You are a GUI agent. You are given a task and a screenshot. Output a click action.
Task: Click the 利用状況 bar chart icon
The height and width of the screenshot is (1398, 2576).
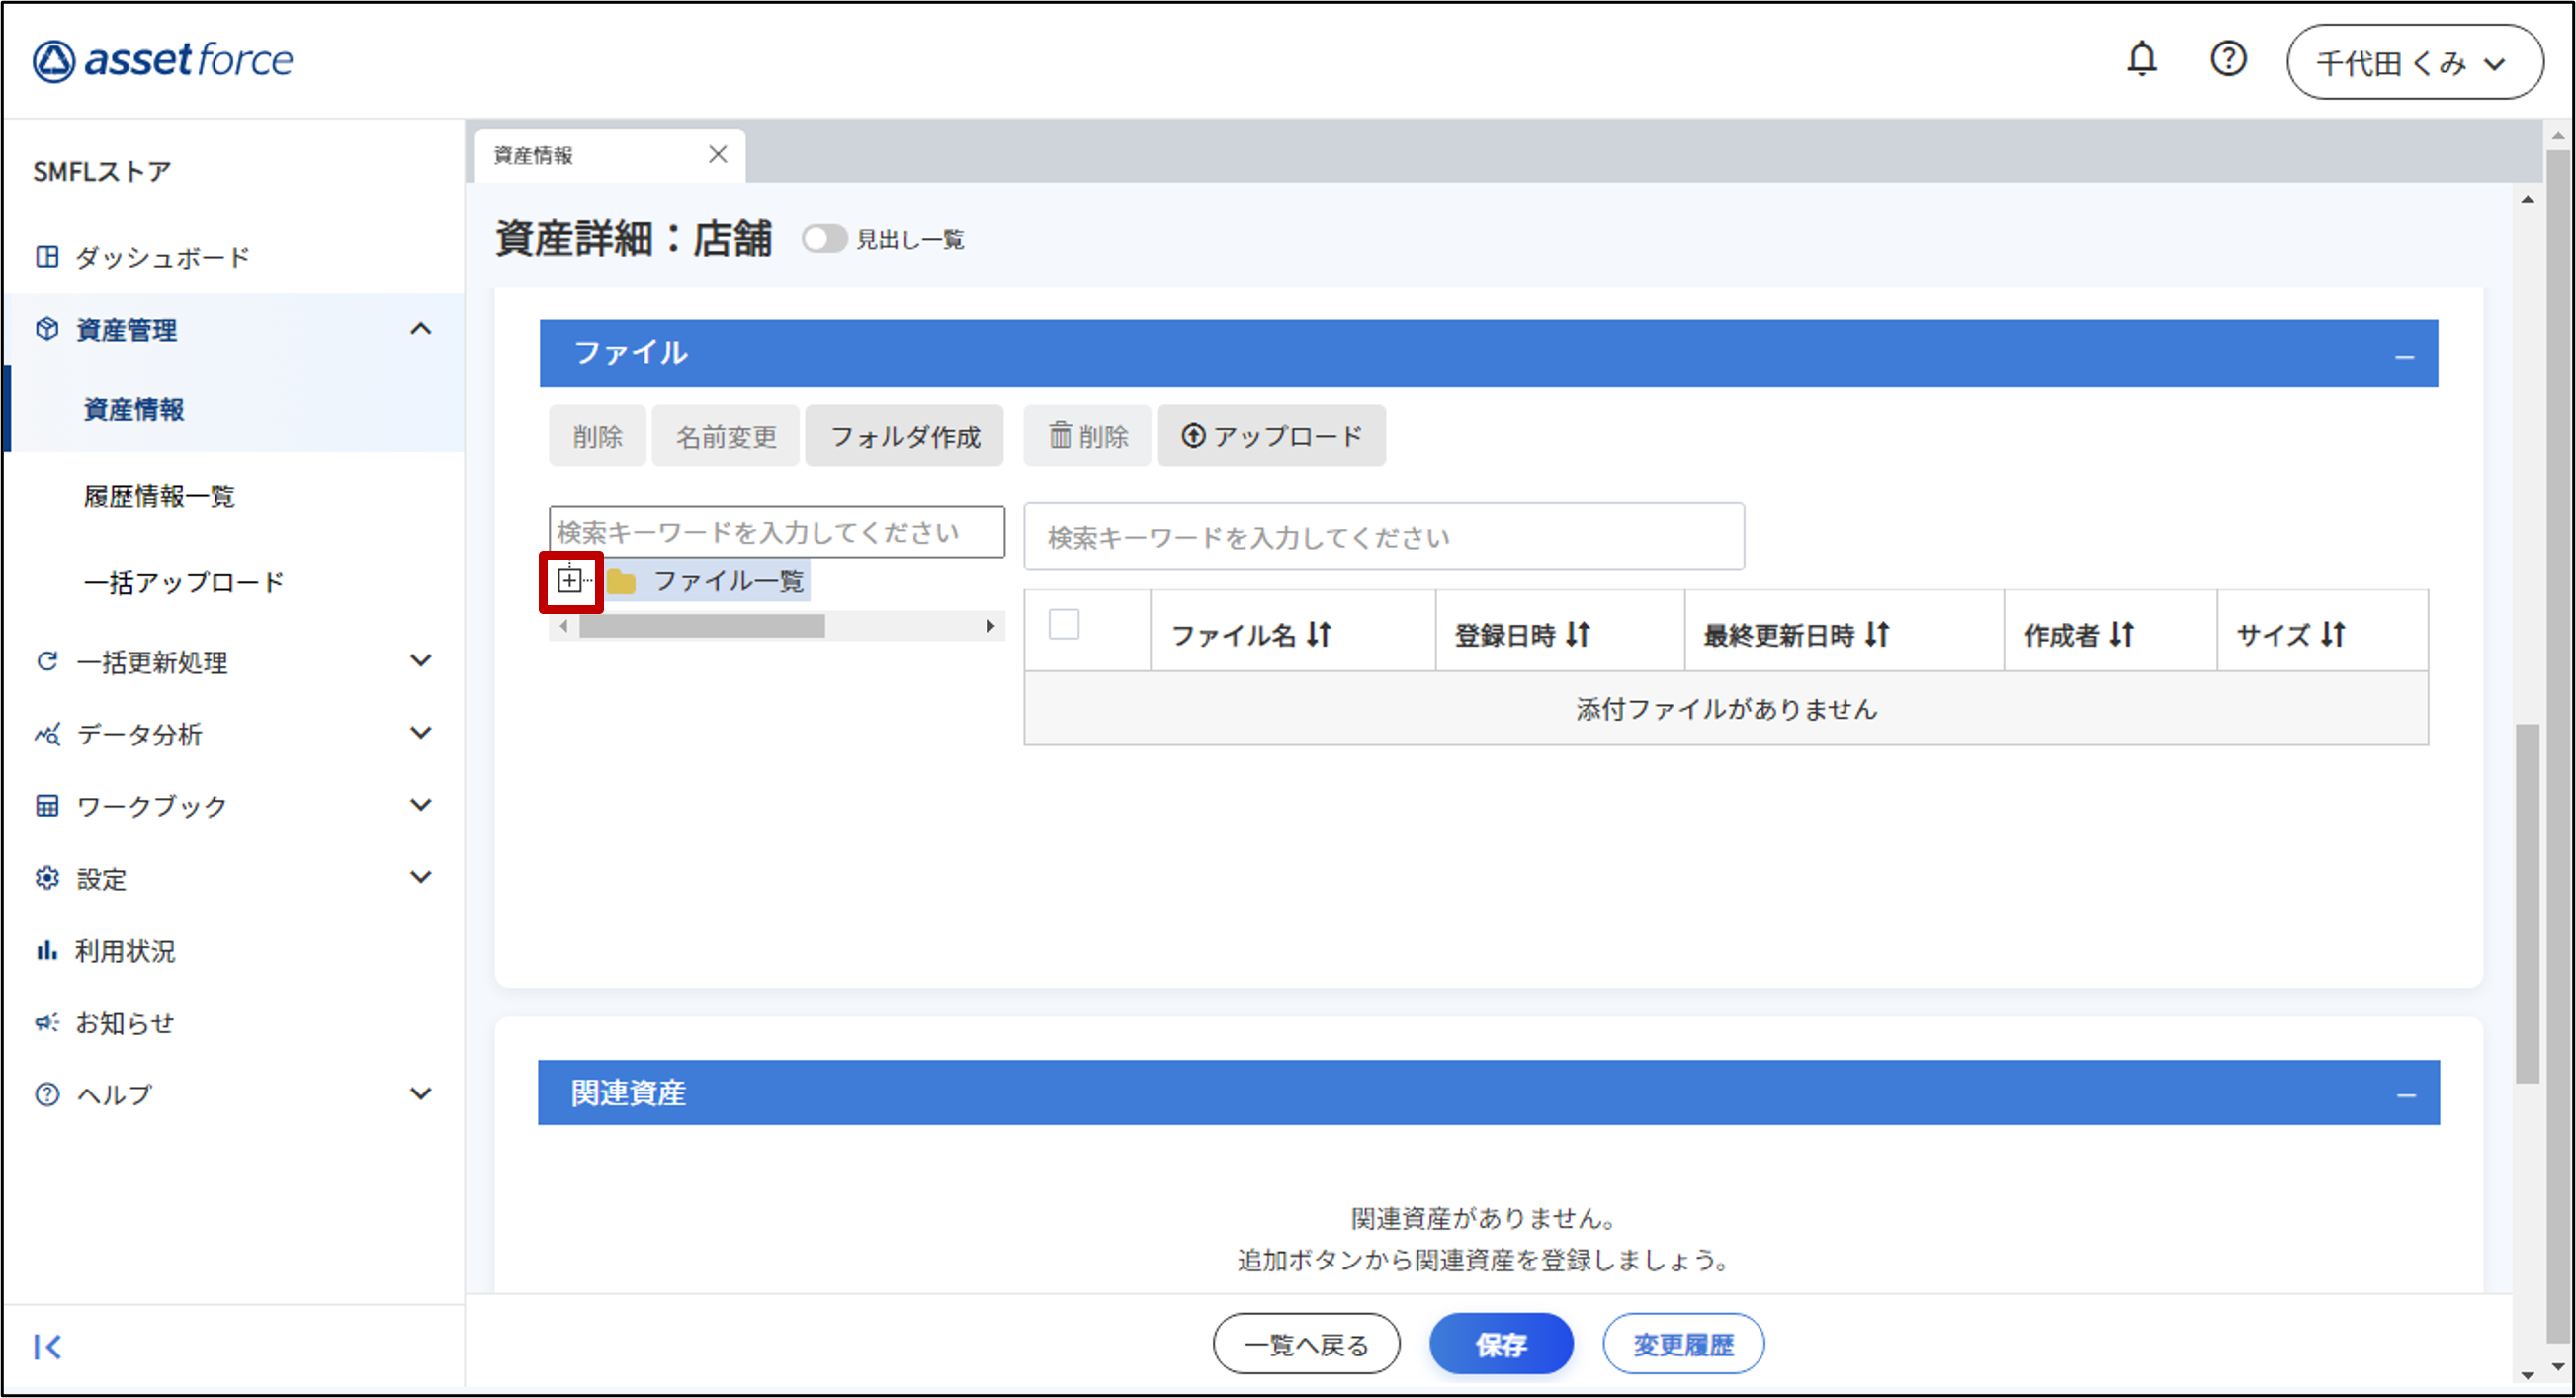coord(47,950)
